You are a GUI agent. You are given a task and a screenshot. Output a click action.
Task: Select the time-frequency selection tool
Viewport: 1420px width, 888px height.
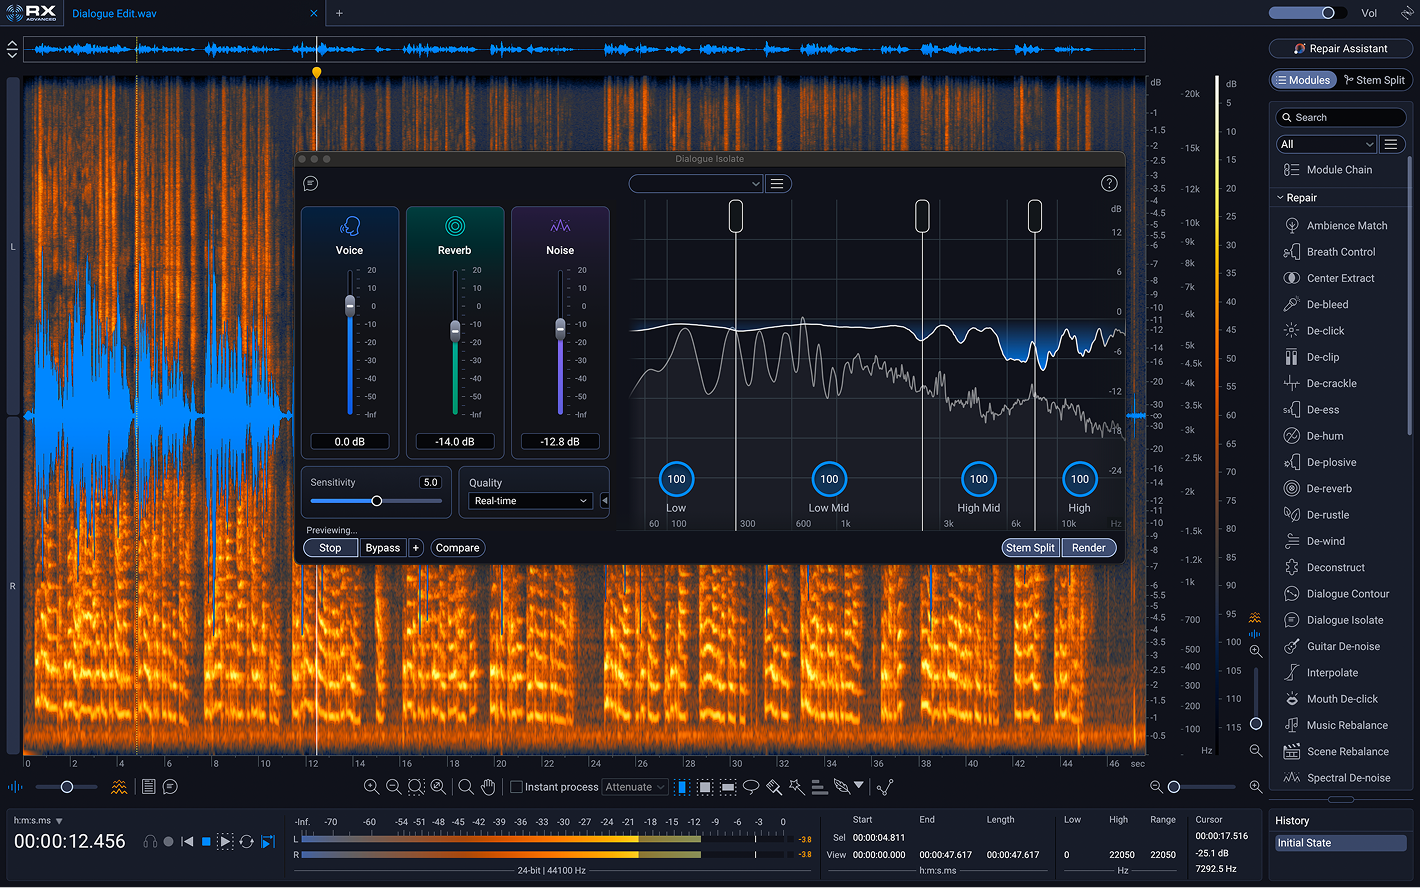pos(705,787)
